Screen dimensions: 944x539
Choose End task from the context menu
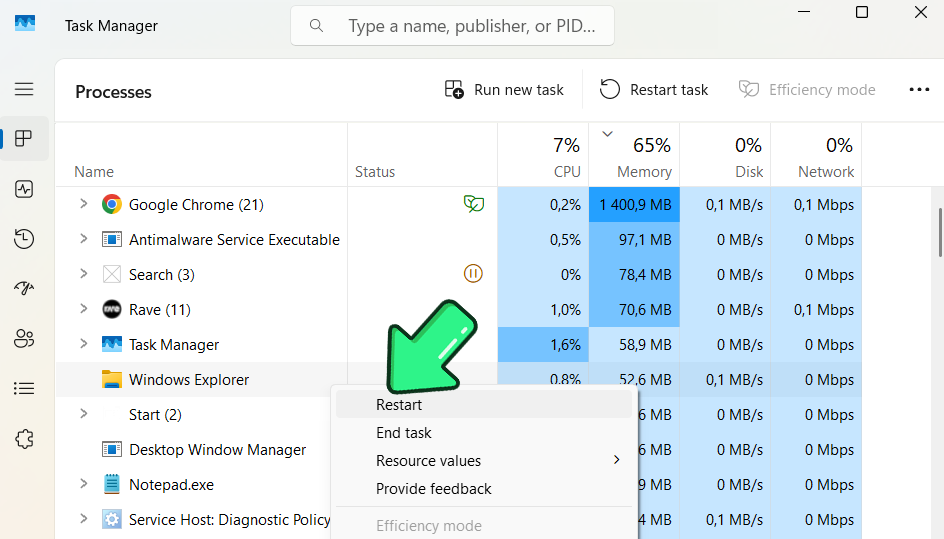[484, 432]
